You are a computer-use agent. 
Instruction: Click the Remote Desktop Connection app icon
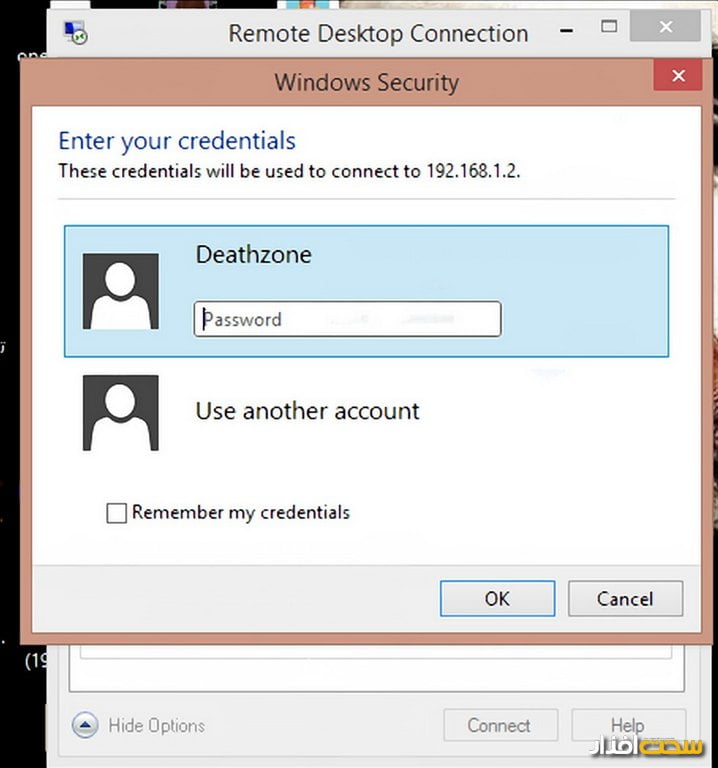(74, 34)
